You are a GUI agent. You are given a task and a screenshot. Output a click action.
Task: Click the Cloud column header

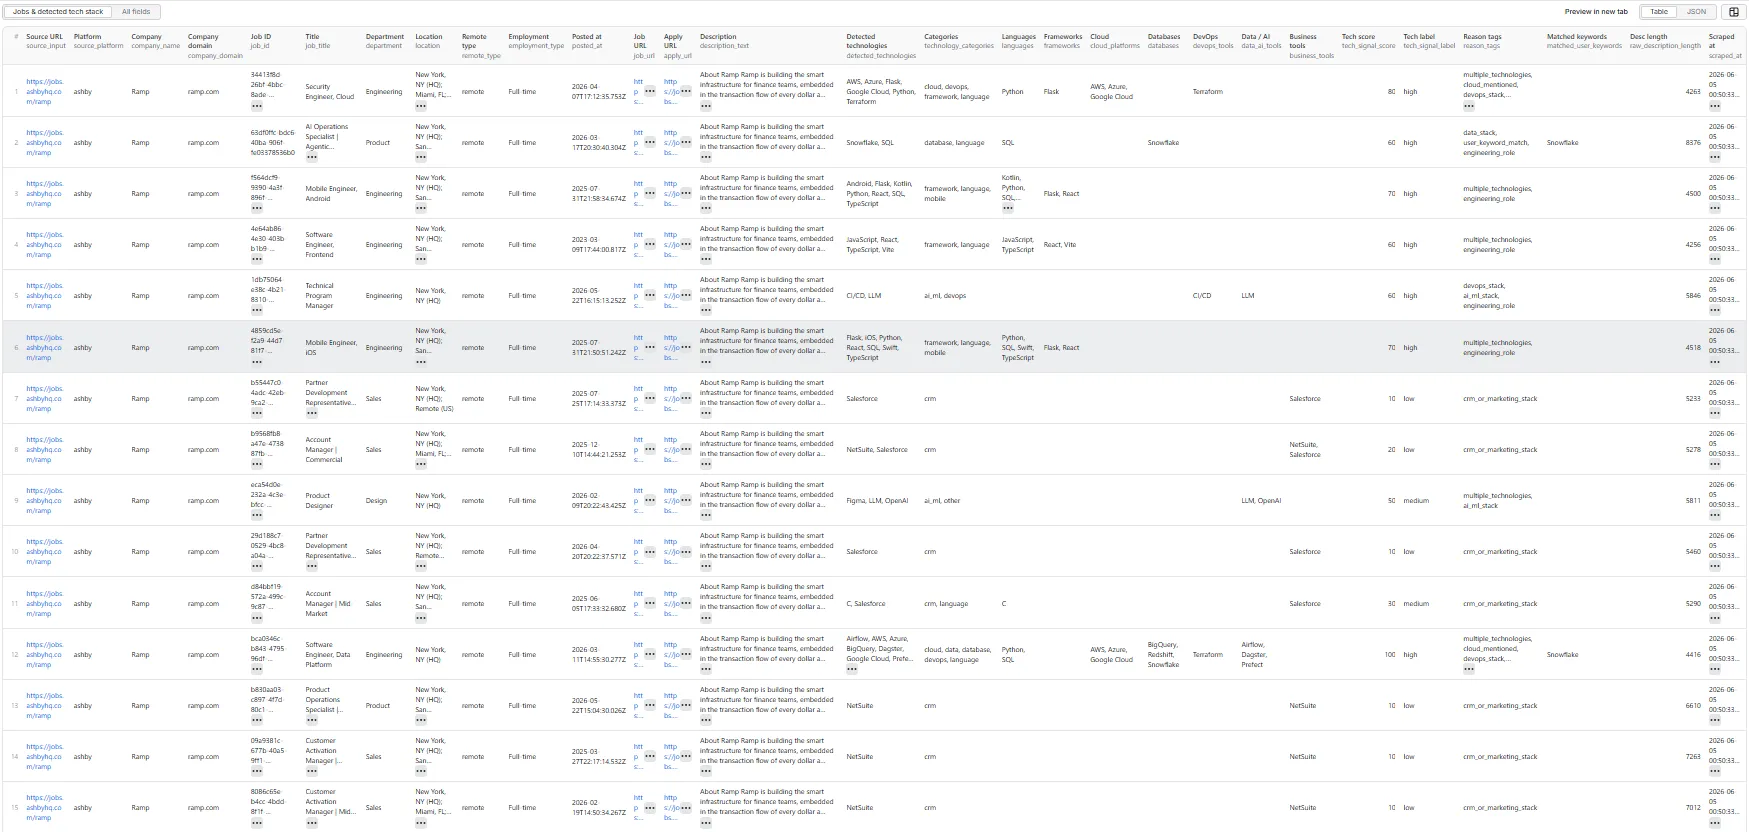1115,41
